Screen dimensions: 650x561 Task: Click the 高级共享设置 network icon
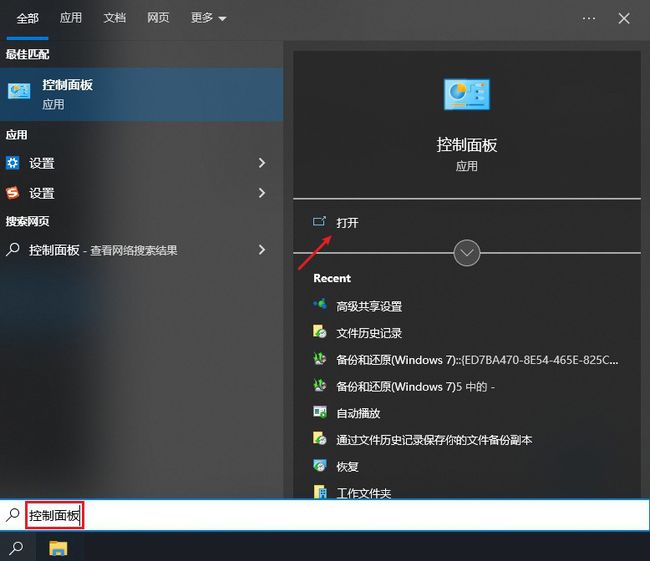[320, 304]
